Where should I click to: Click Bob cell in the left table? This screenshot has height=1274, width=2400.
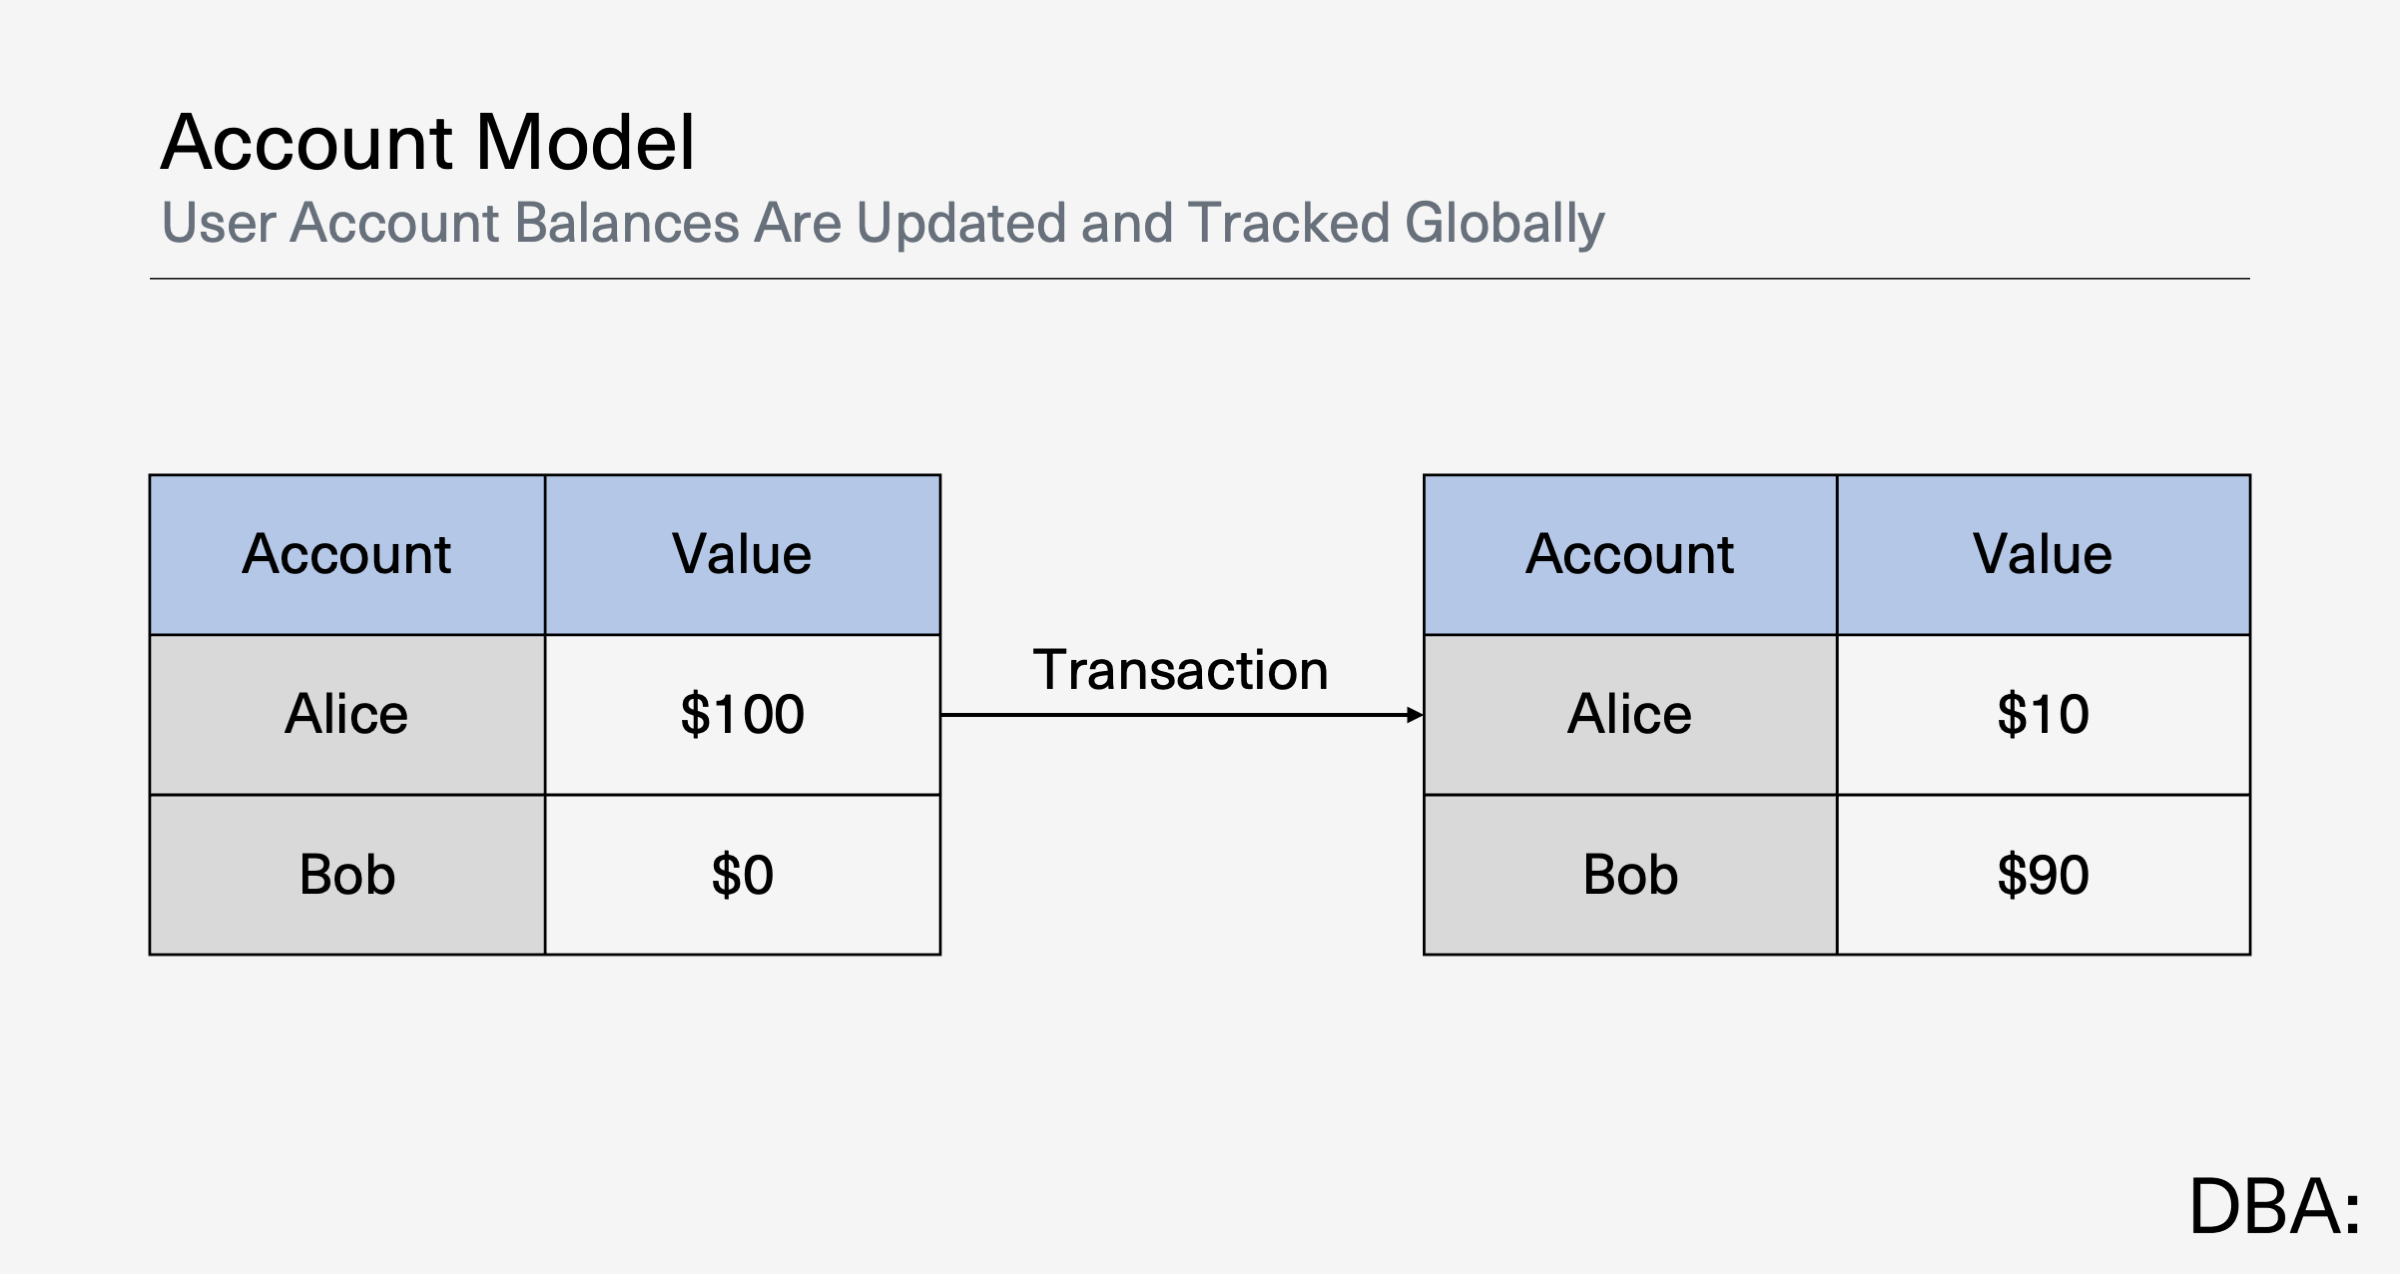click(347, 875)
